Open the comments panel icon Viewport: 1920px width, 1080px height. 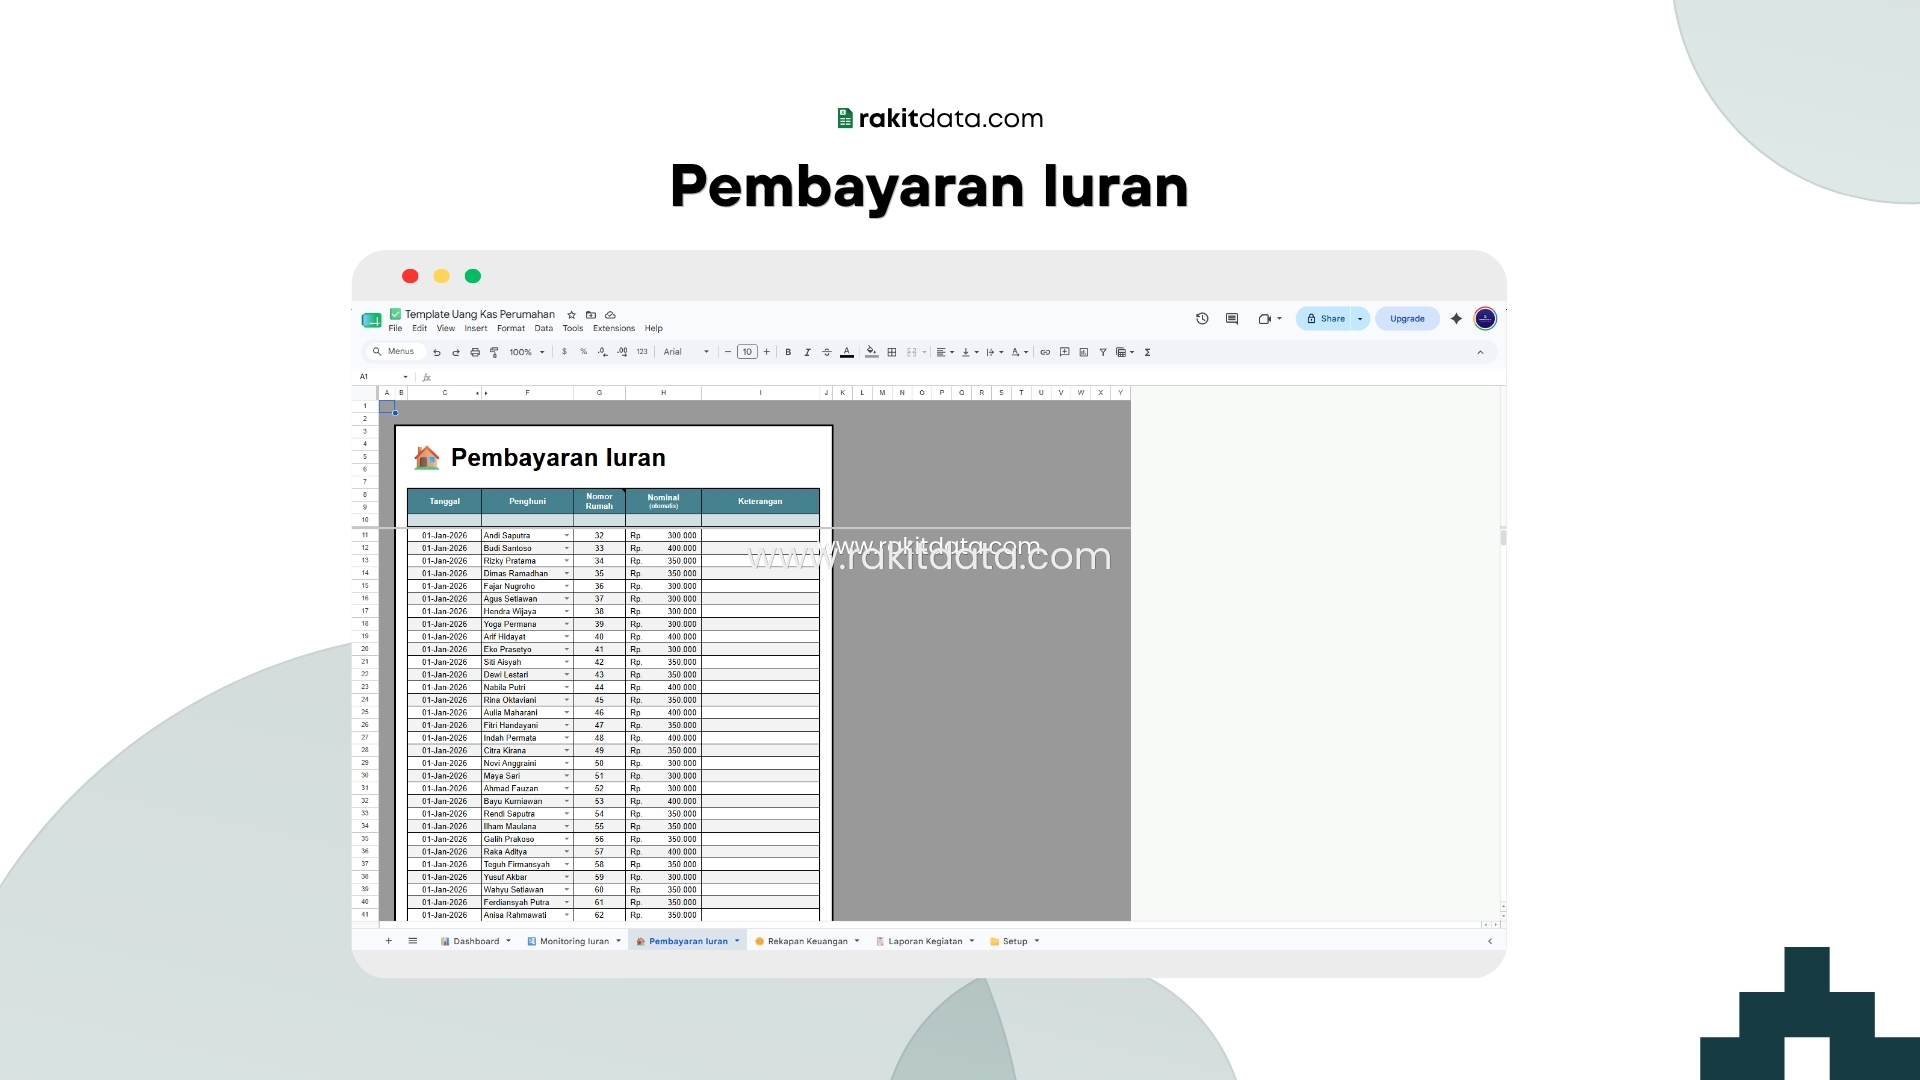coord(1232,319)
